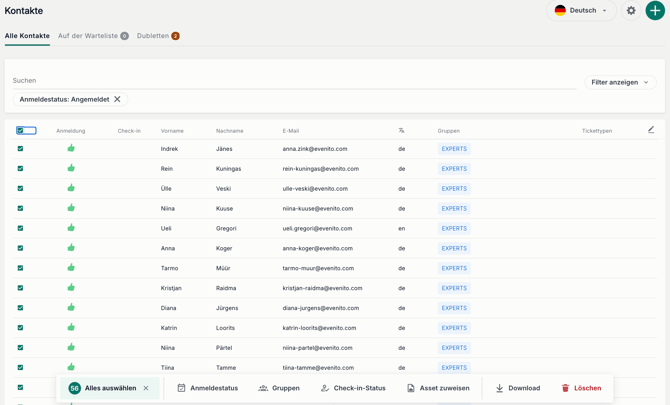The height and width of the screenshot is (405, 670).
Task: Click the pencil edit columns icon
Action: coord(651,129)
